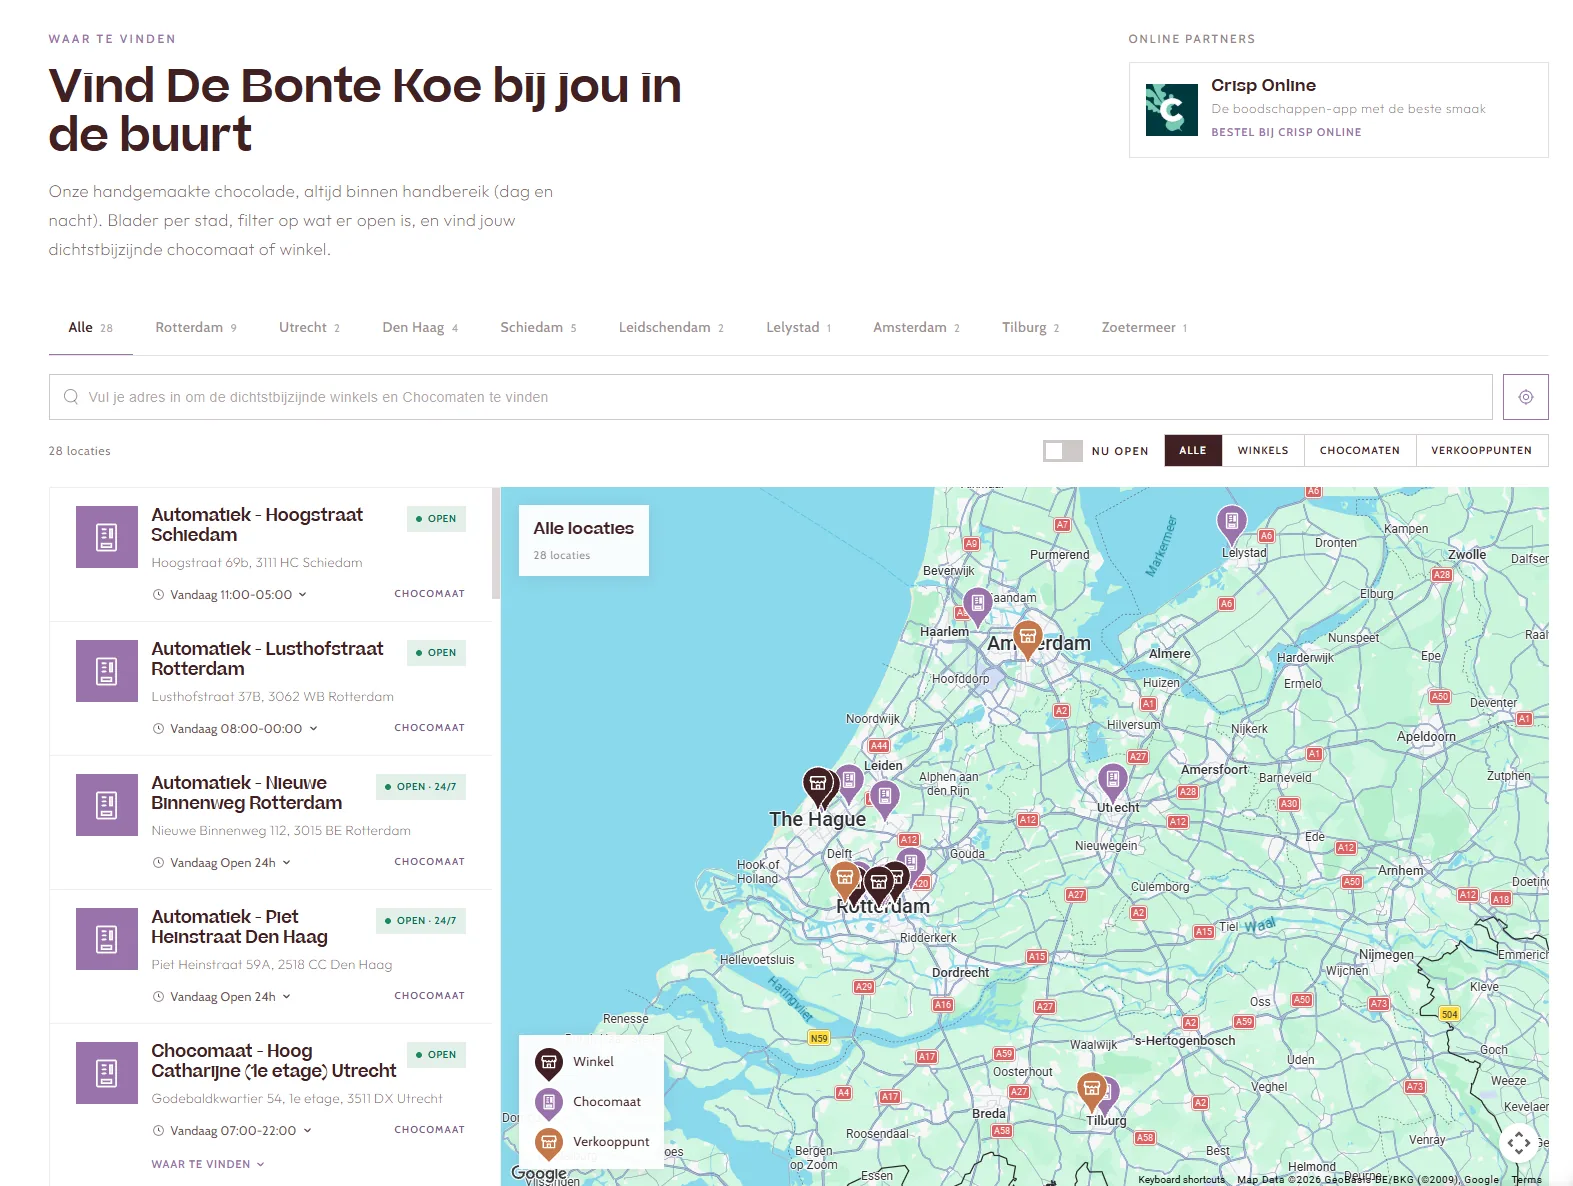This screenshot has width=1573, height=1186.
Task: Click Winkel legend icon
Action: pyautogui.click(x=548, y=1062)
